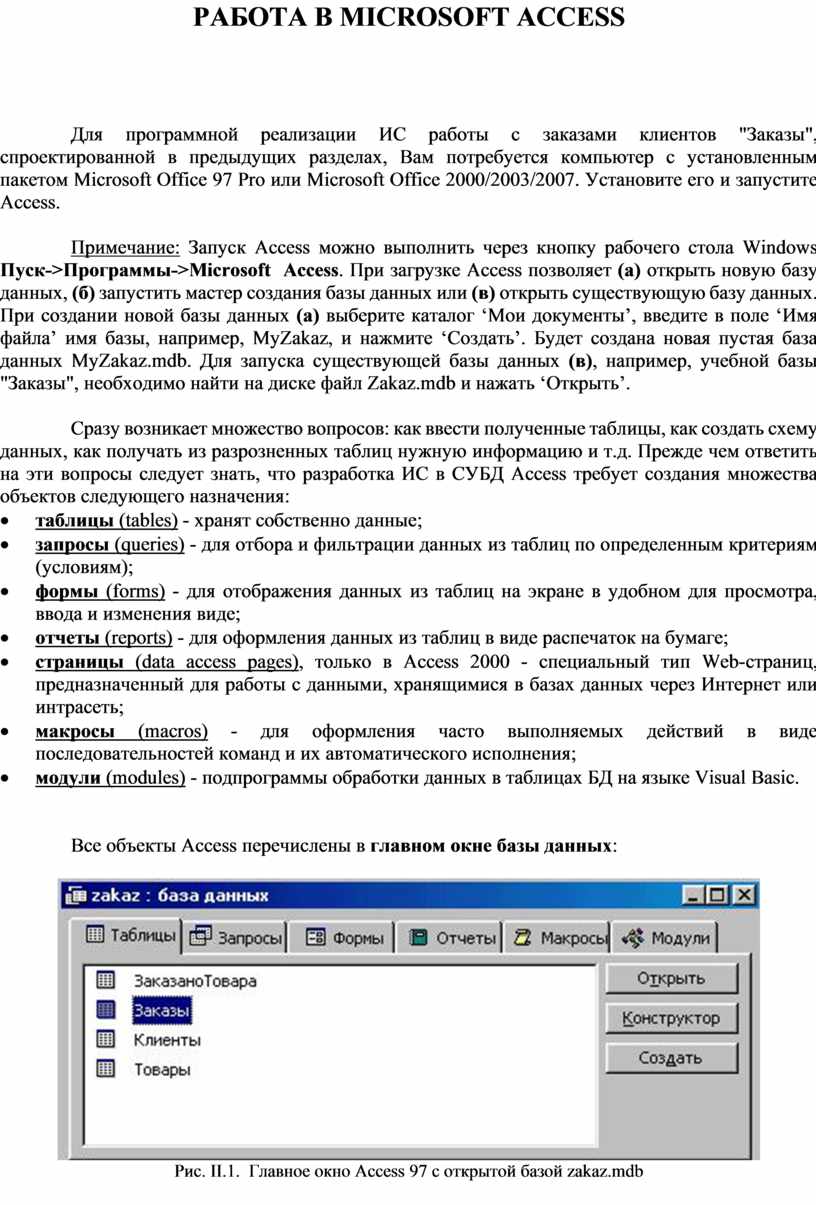The width and height of the screenshot is (816, 1205).
Task: Click the bold term 'отчеты (reports)'
Action: click(104, 638)
